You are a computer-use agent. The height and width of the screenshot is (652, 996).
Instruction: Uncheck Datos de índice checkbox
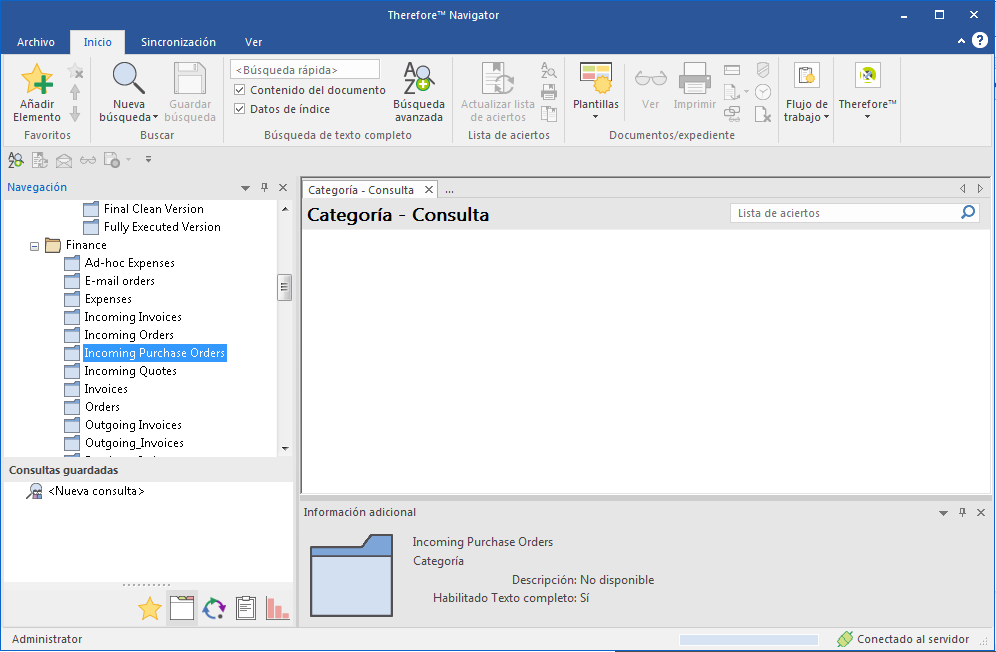(x=239, y=109)
